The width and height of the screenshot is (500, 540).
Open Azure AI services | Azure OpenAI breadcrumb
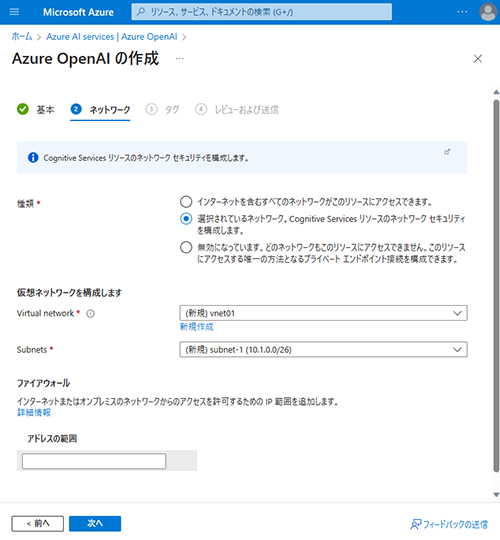click(112, 37)
